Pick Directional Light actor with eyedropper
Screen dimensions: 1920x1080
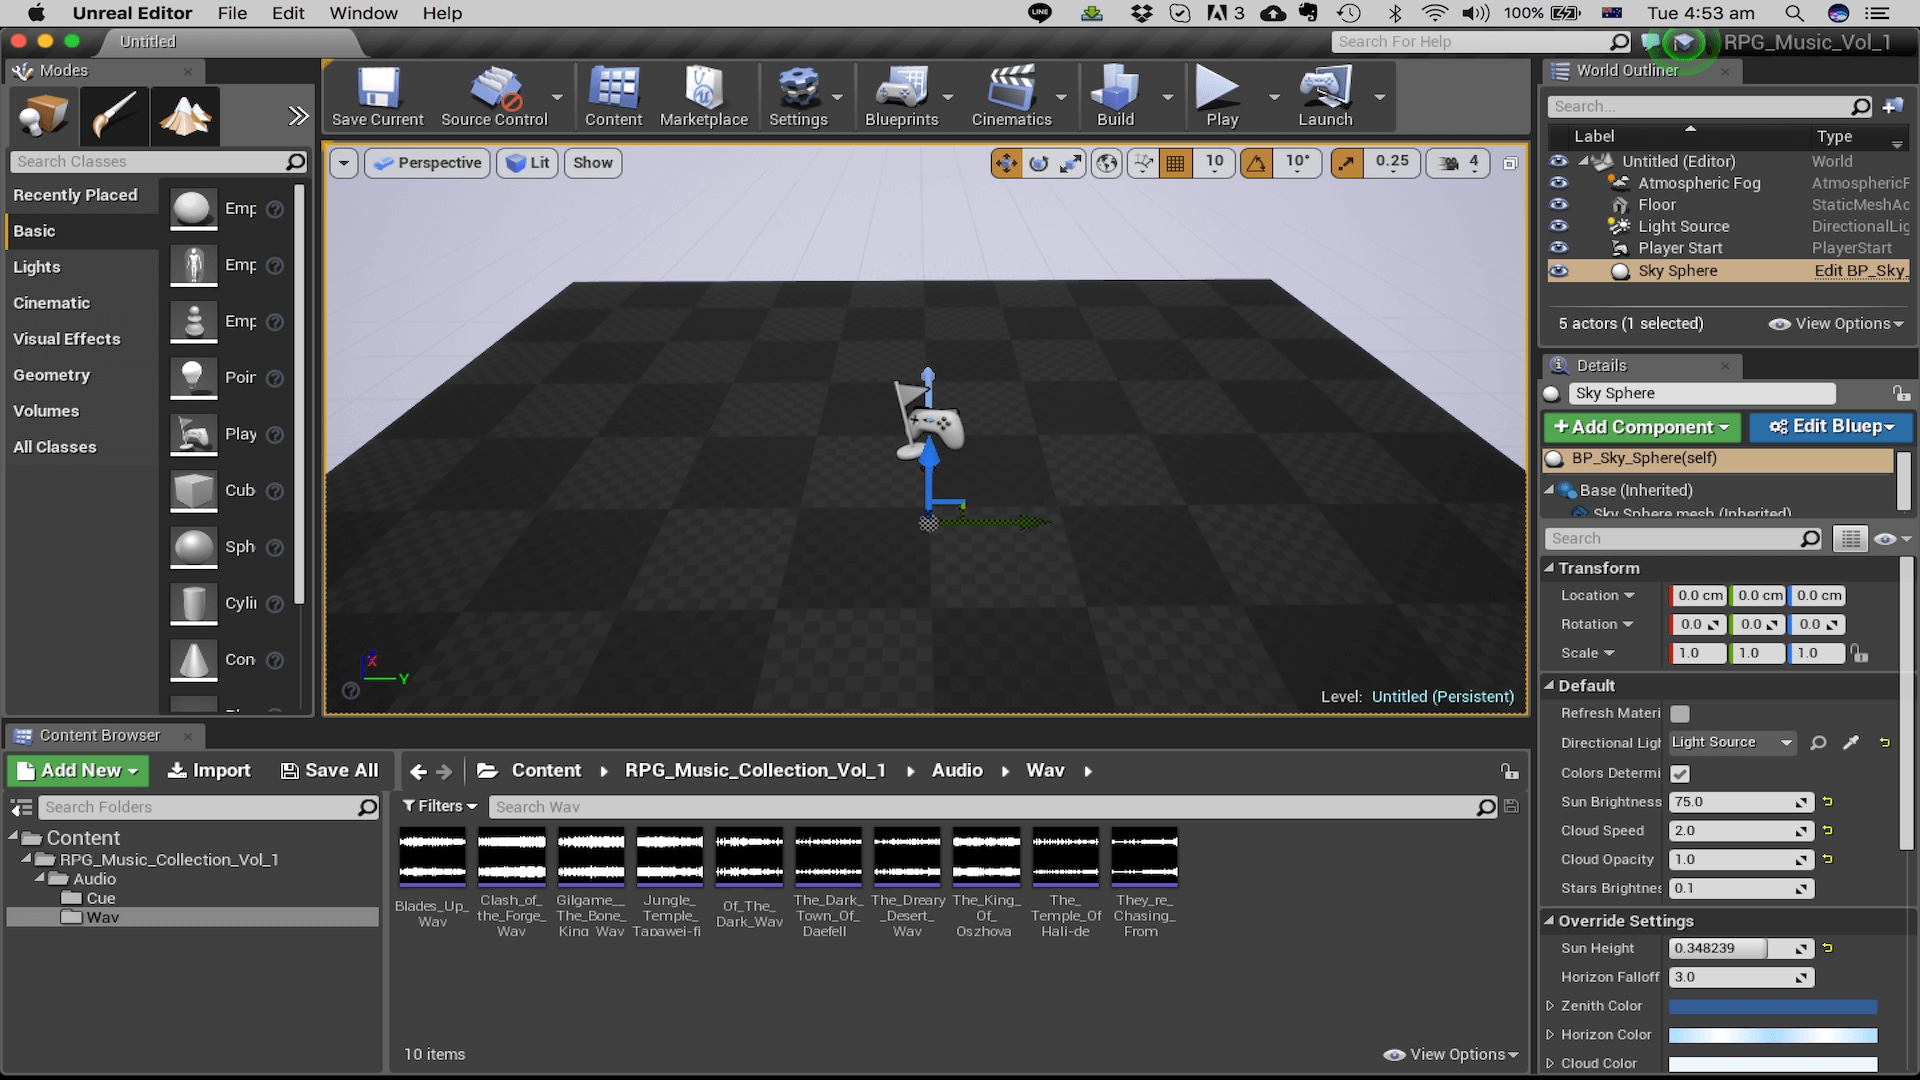[1852, 743]
